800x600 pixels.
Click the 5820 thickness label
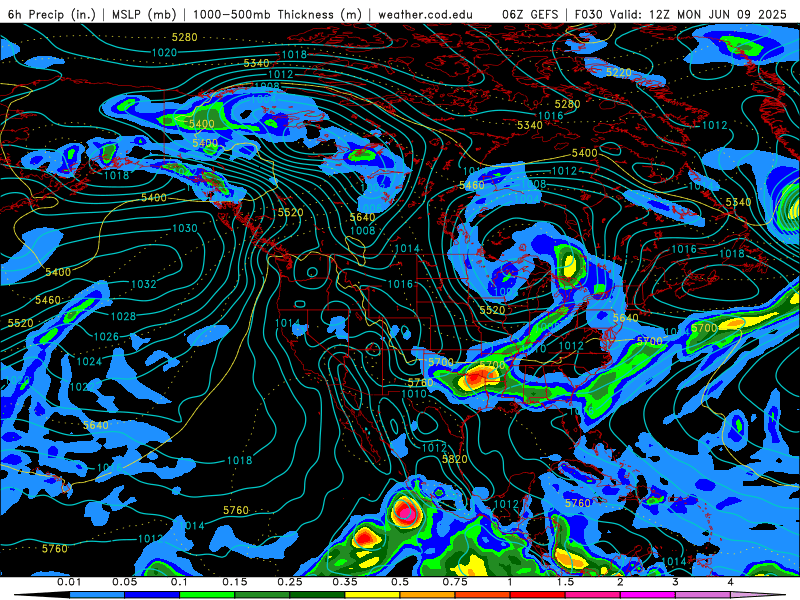coord(455,459)
